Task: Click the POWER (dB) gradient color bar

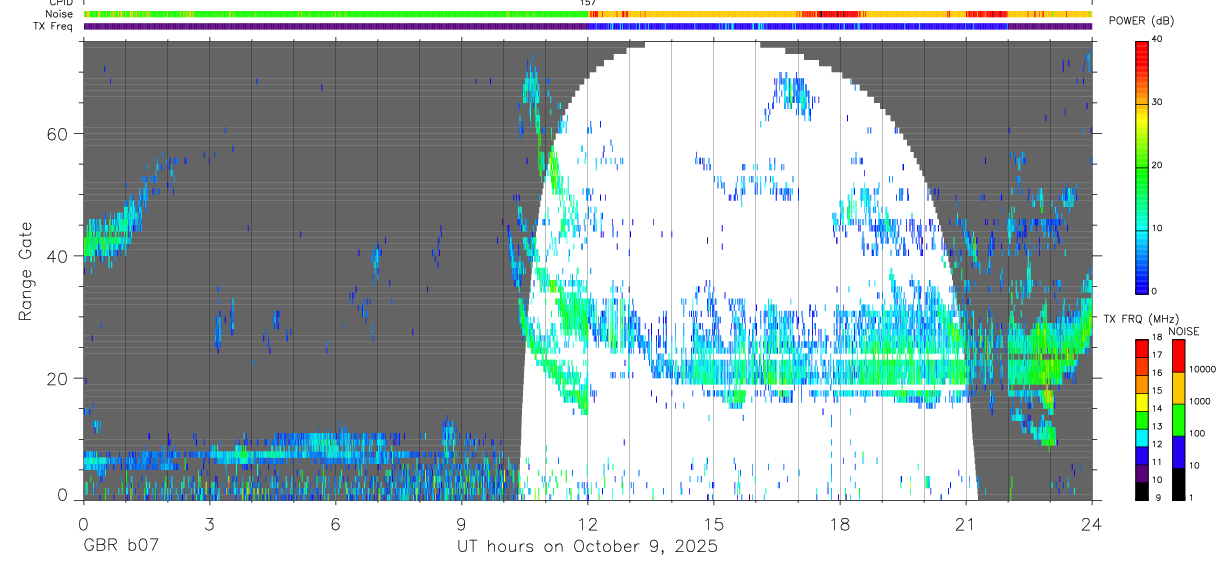Action: tap(1141, 166)
